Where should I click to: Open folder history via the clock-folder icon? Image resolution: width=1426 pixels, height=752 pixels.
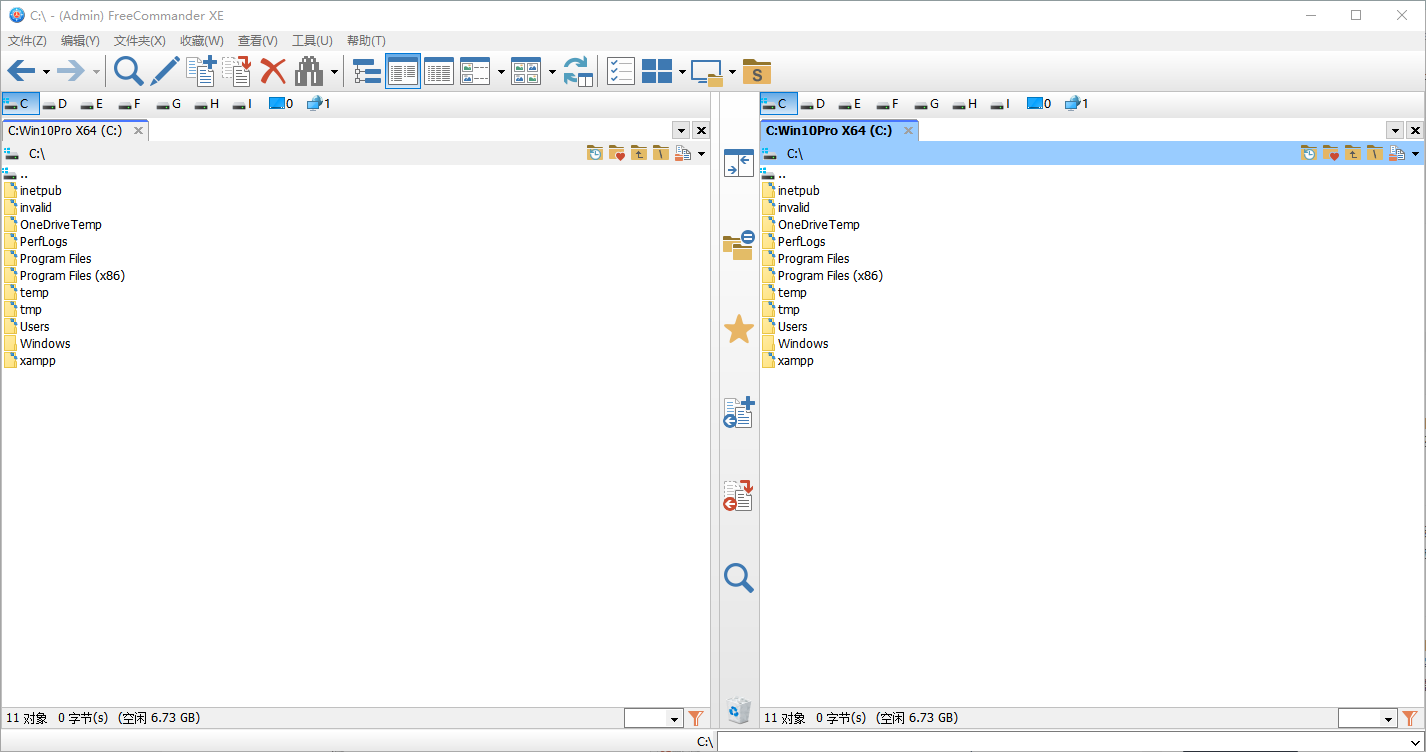[x=594, y=153]
